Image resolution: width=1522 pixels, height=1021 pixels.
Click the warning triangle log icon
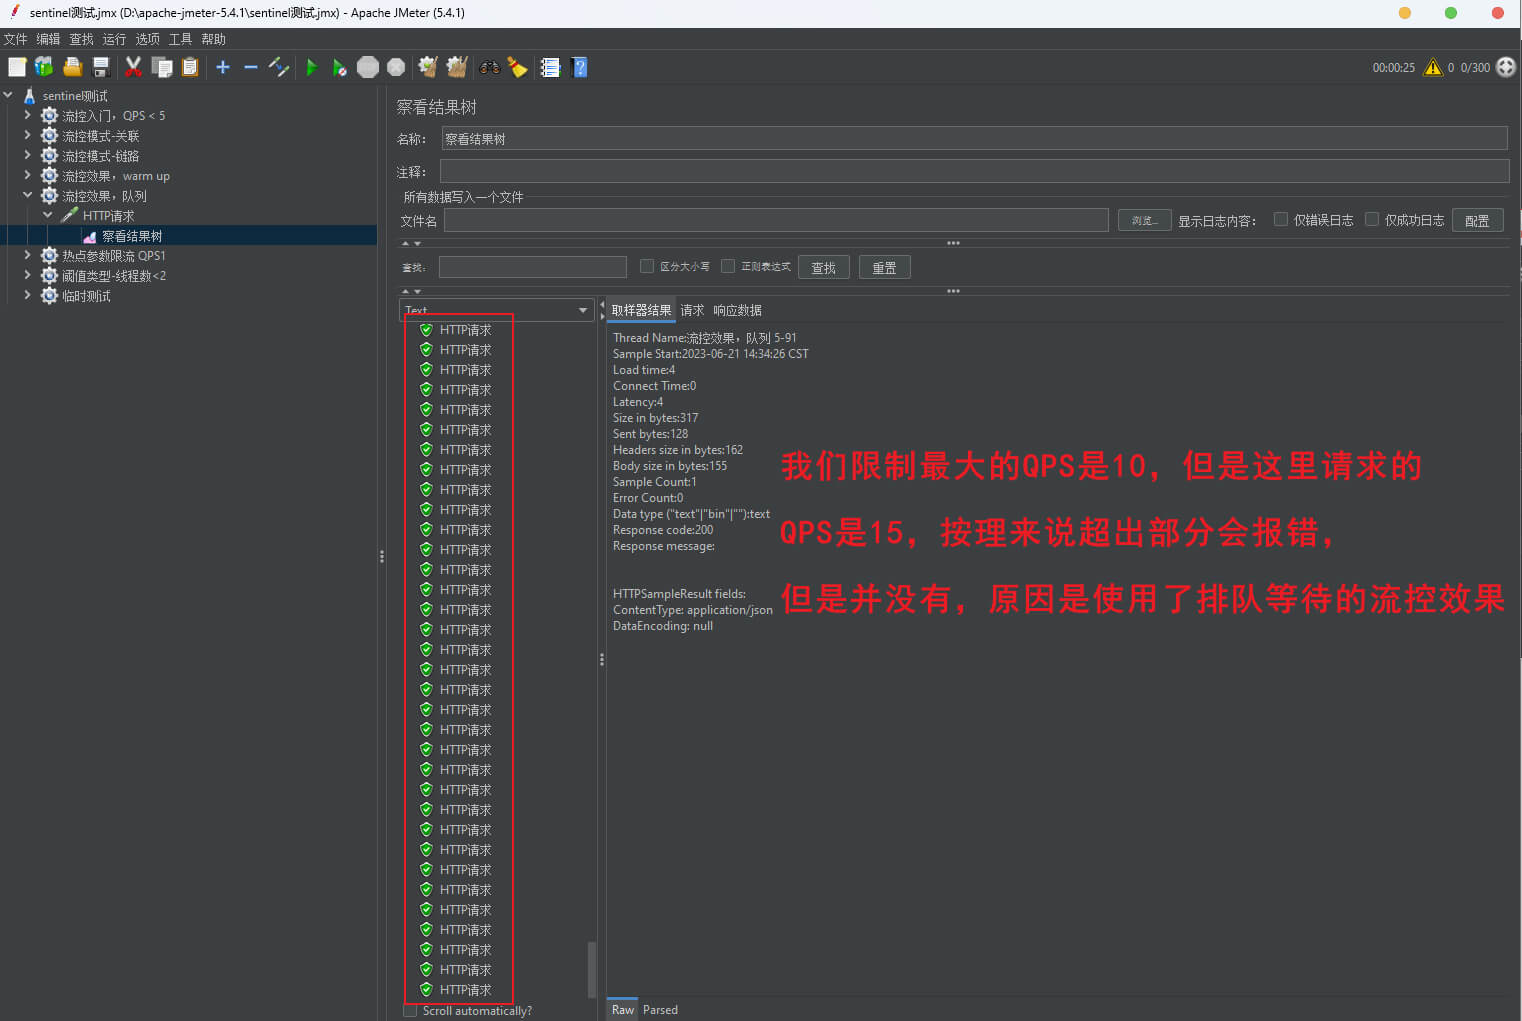pos(1433,67)
